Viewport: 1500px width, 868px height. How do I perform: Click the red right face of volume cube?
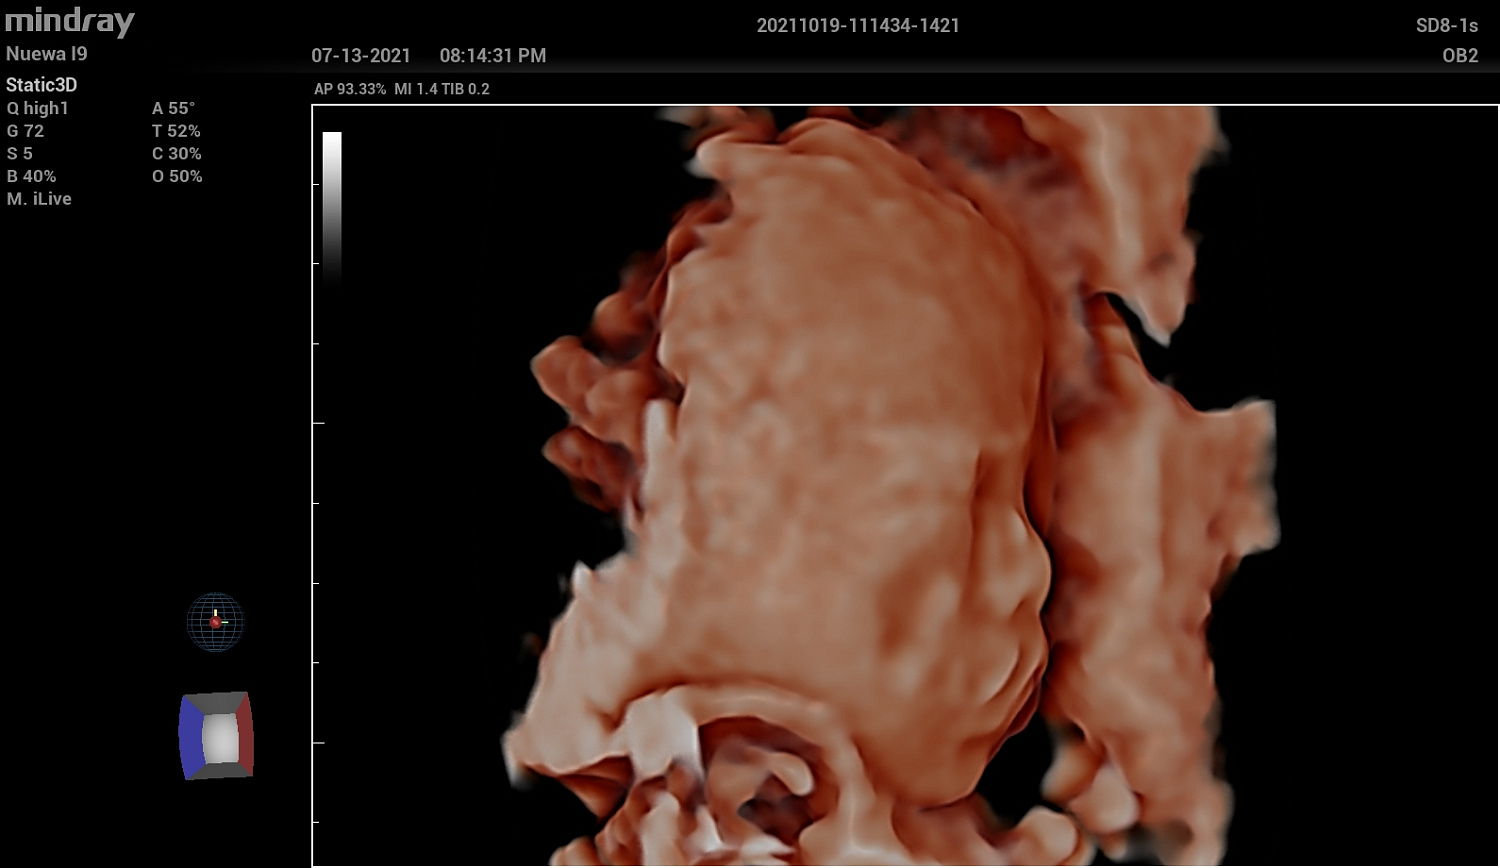pos(246,735)
